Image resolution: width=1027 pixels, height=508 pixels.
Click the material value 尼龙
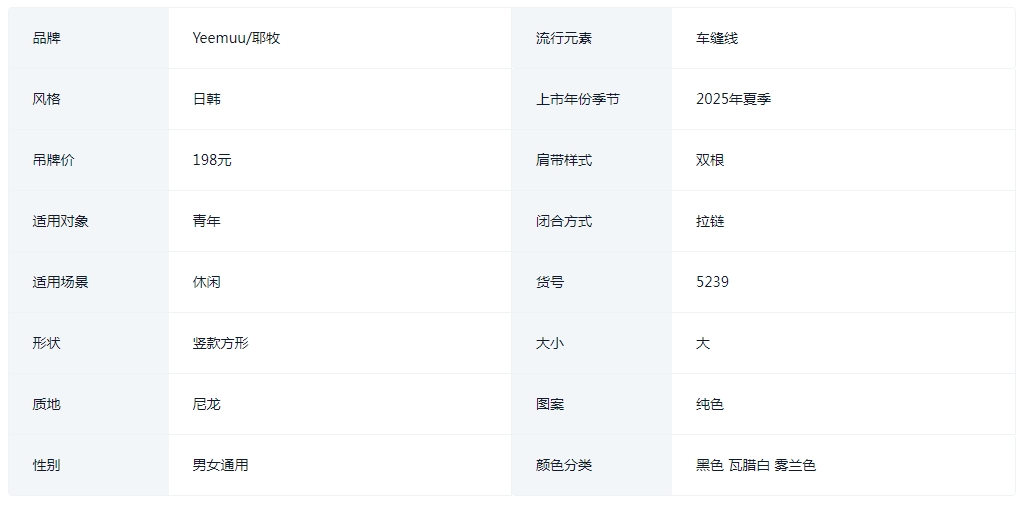[206, 404]
